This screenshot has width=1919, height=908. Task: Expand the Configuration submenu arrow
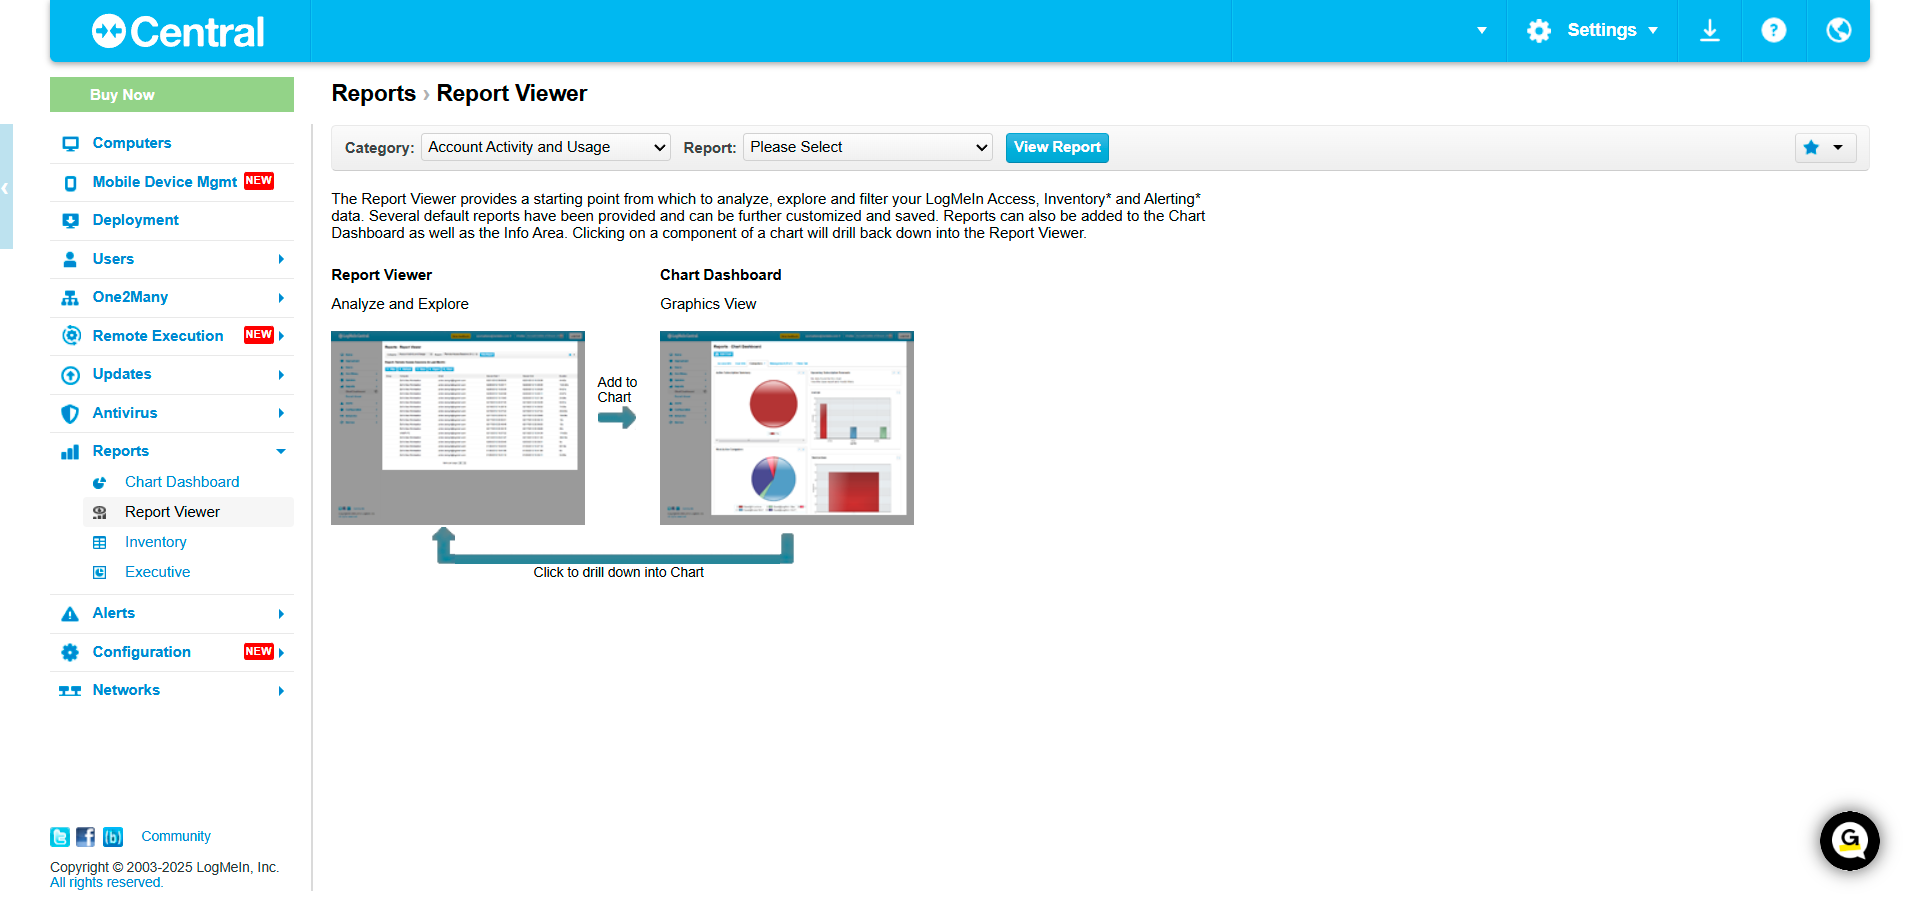point(282,653)
